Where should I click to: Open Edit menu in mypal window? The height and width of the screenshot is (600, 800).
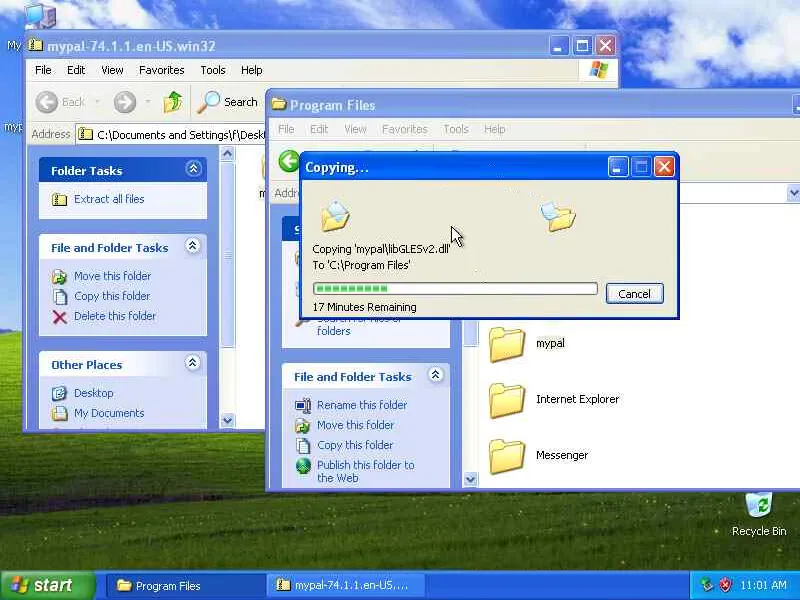tap(76, 70)
